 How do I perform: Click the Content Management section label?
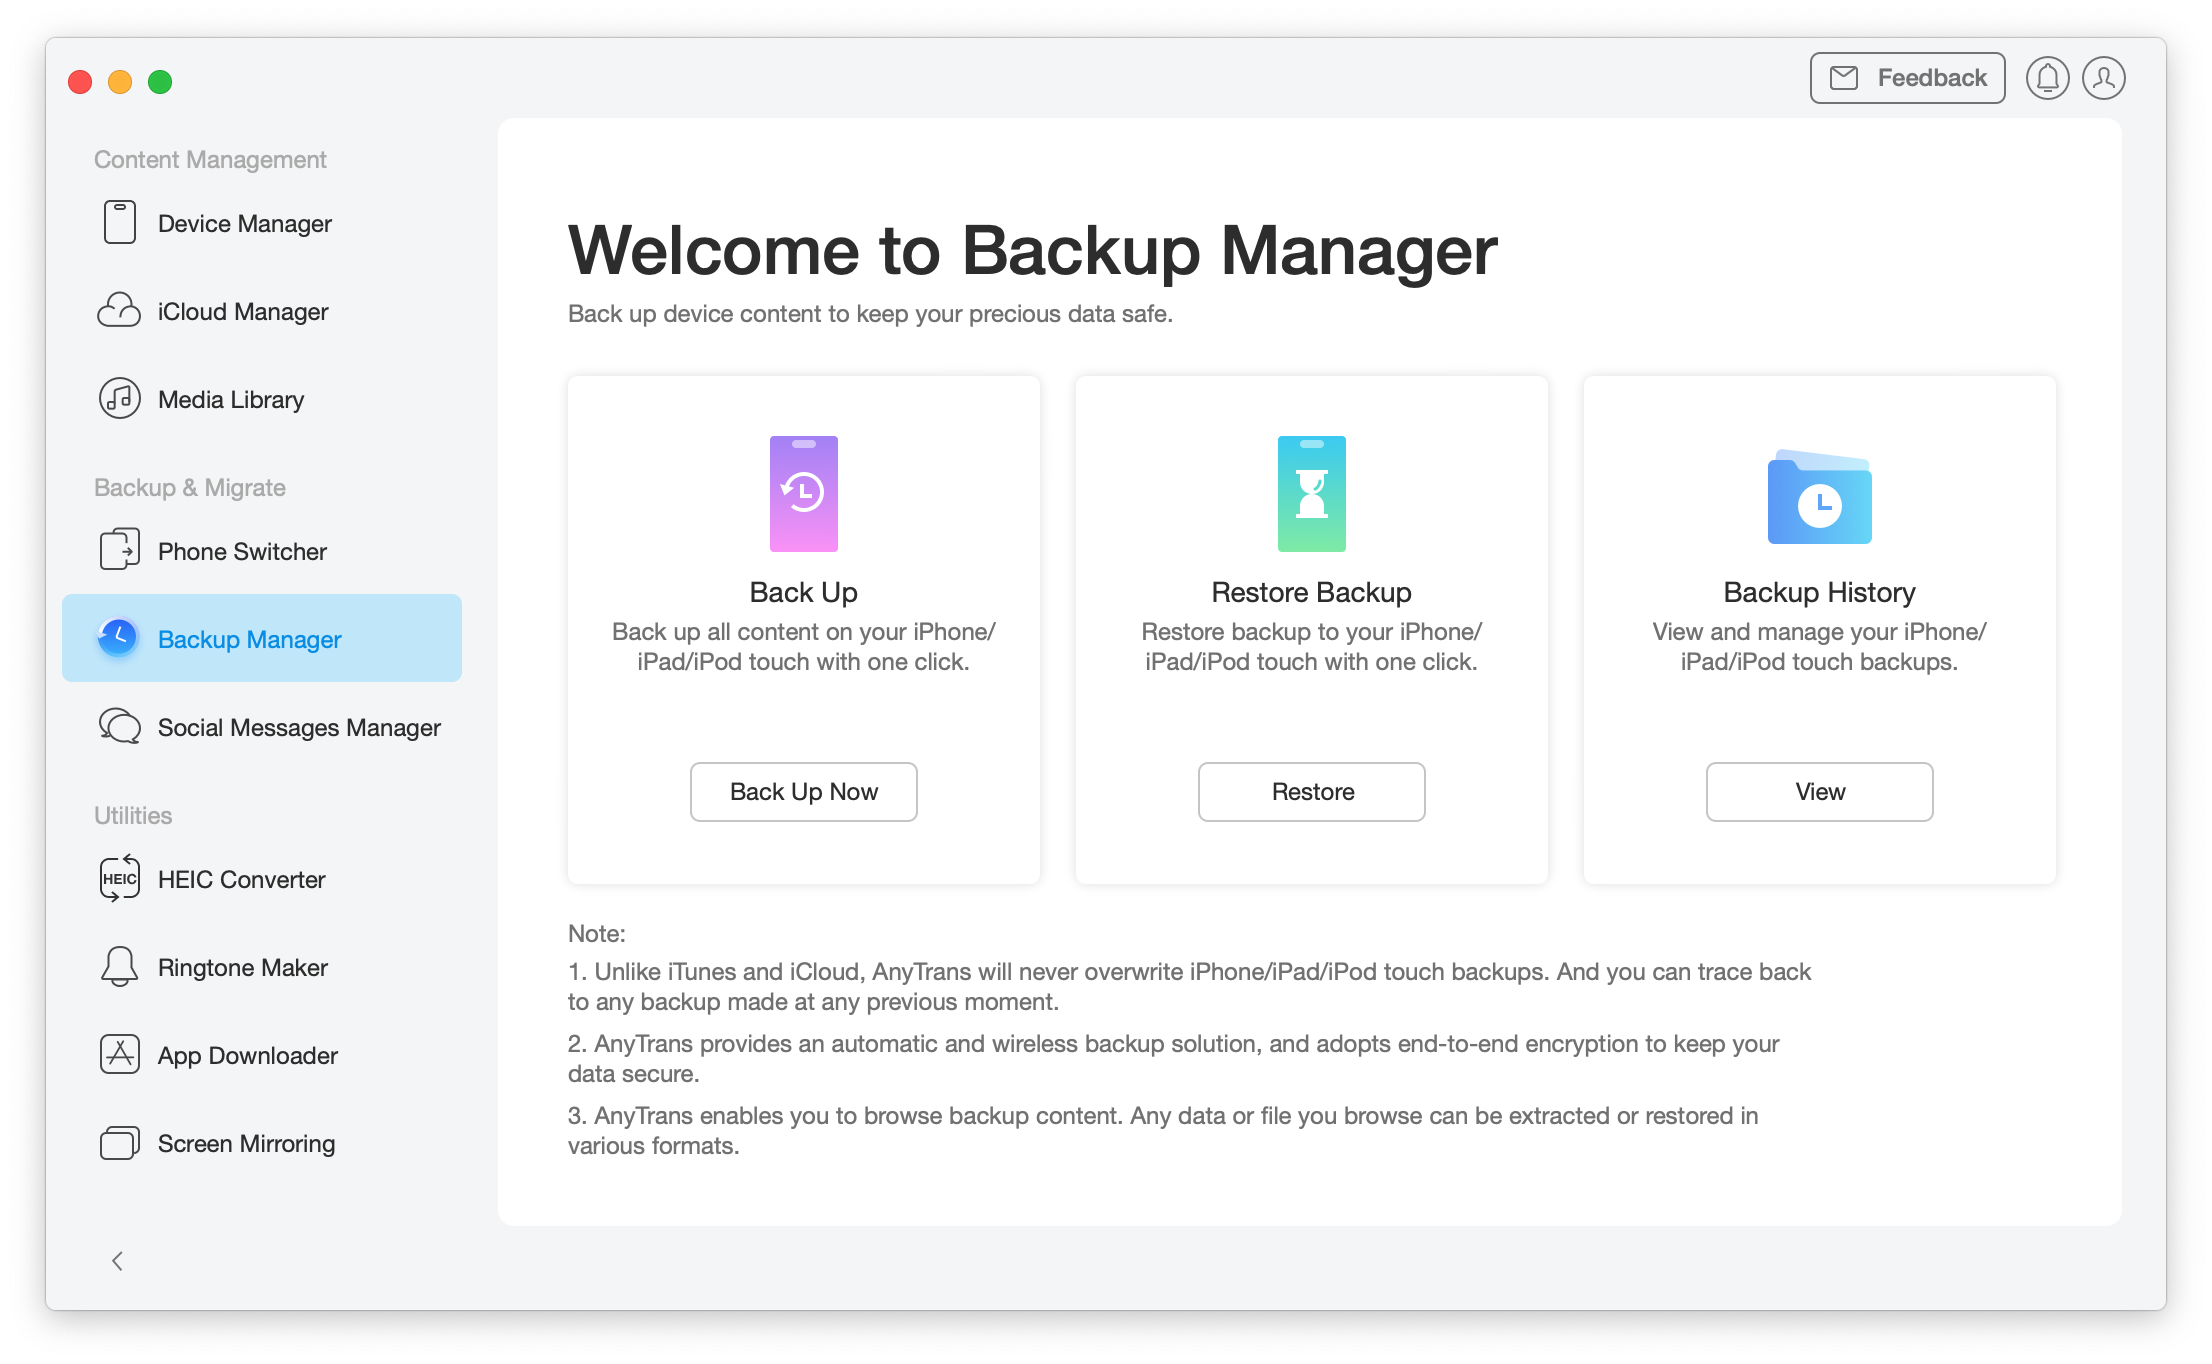point(210,160)
